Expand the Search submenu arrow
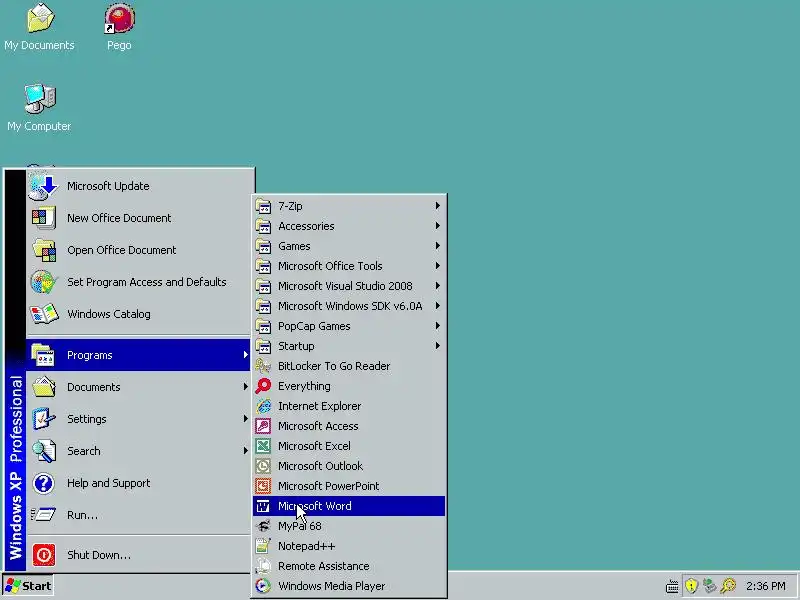Viewport: 800px width, 600px height. tap(245, 451)
